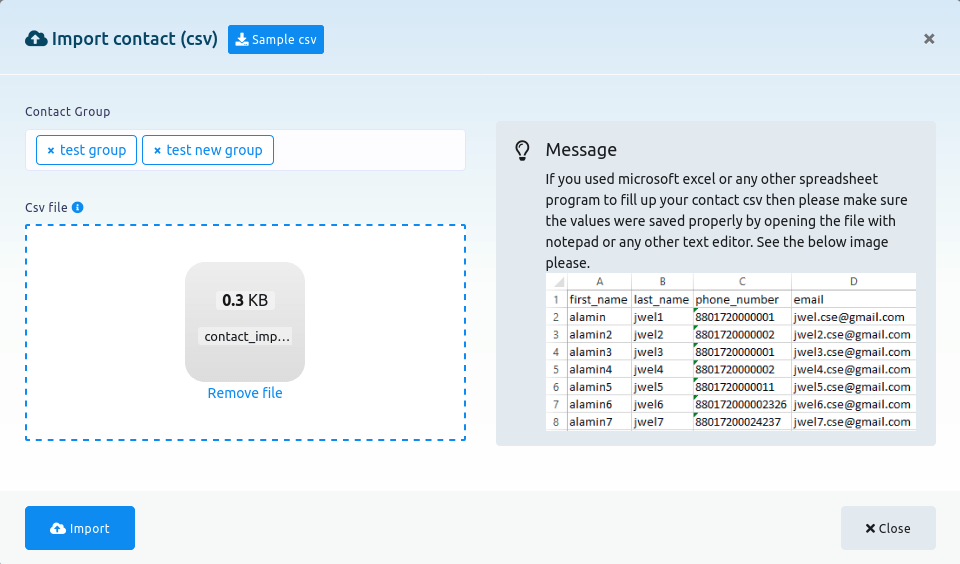Image resolution: width=960 pixels, height=564 pixels.
Task: Click the 0.3 KB file size label
Action: (245, 300)
